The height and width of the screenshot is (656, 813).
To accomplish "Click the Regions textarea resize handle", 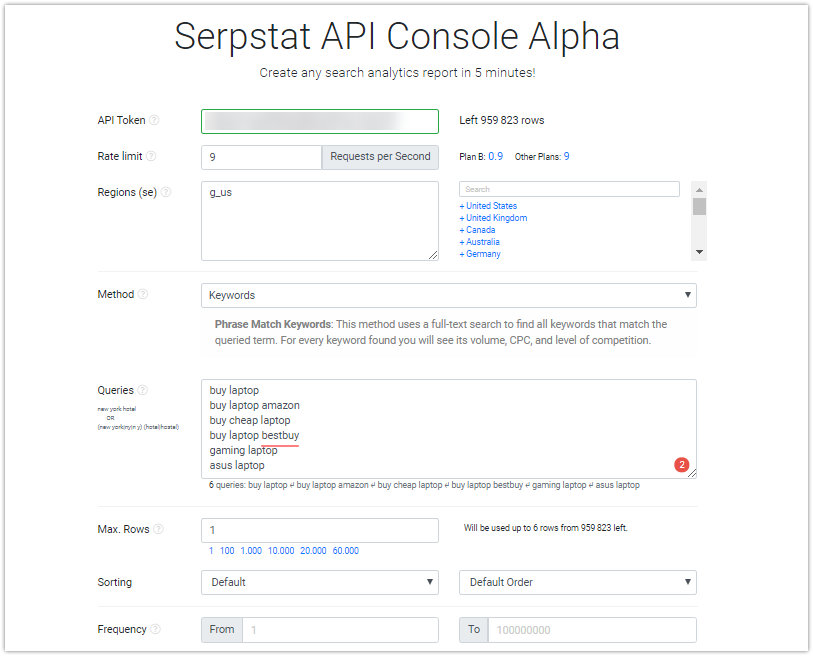I will tap(433, 255).
